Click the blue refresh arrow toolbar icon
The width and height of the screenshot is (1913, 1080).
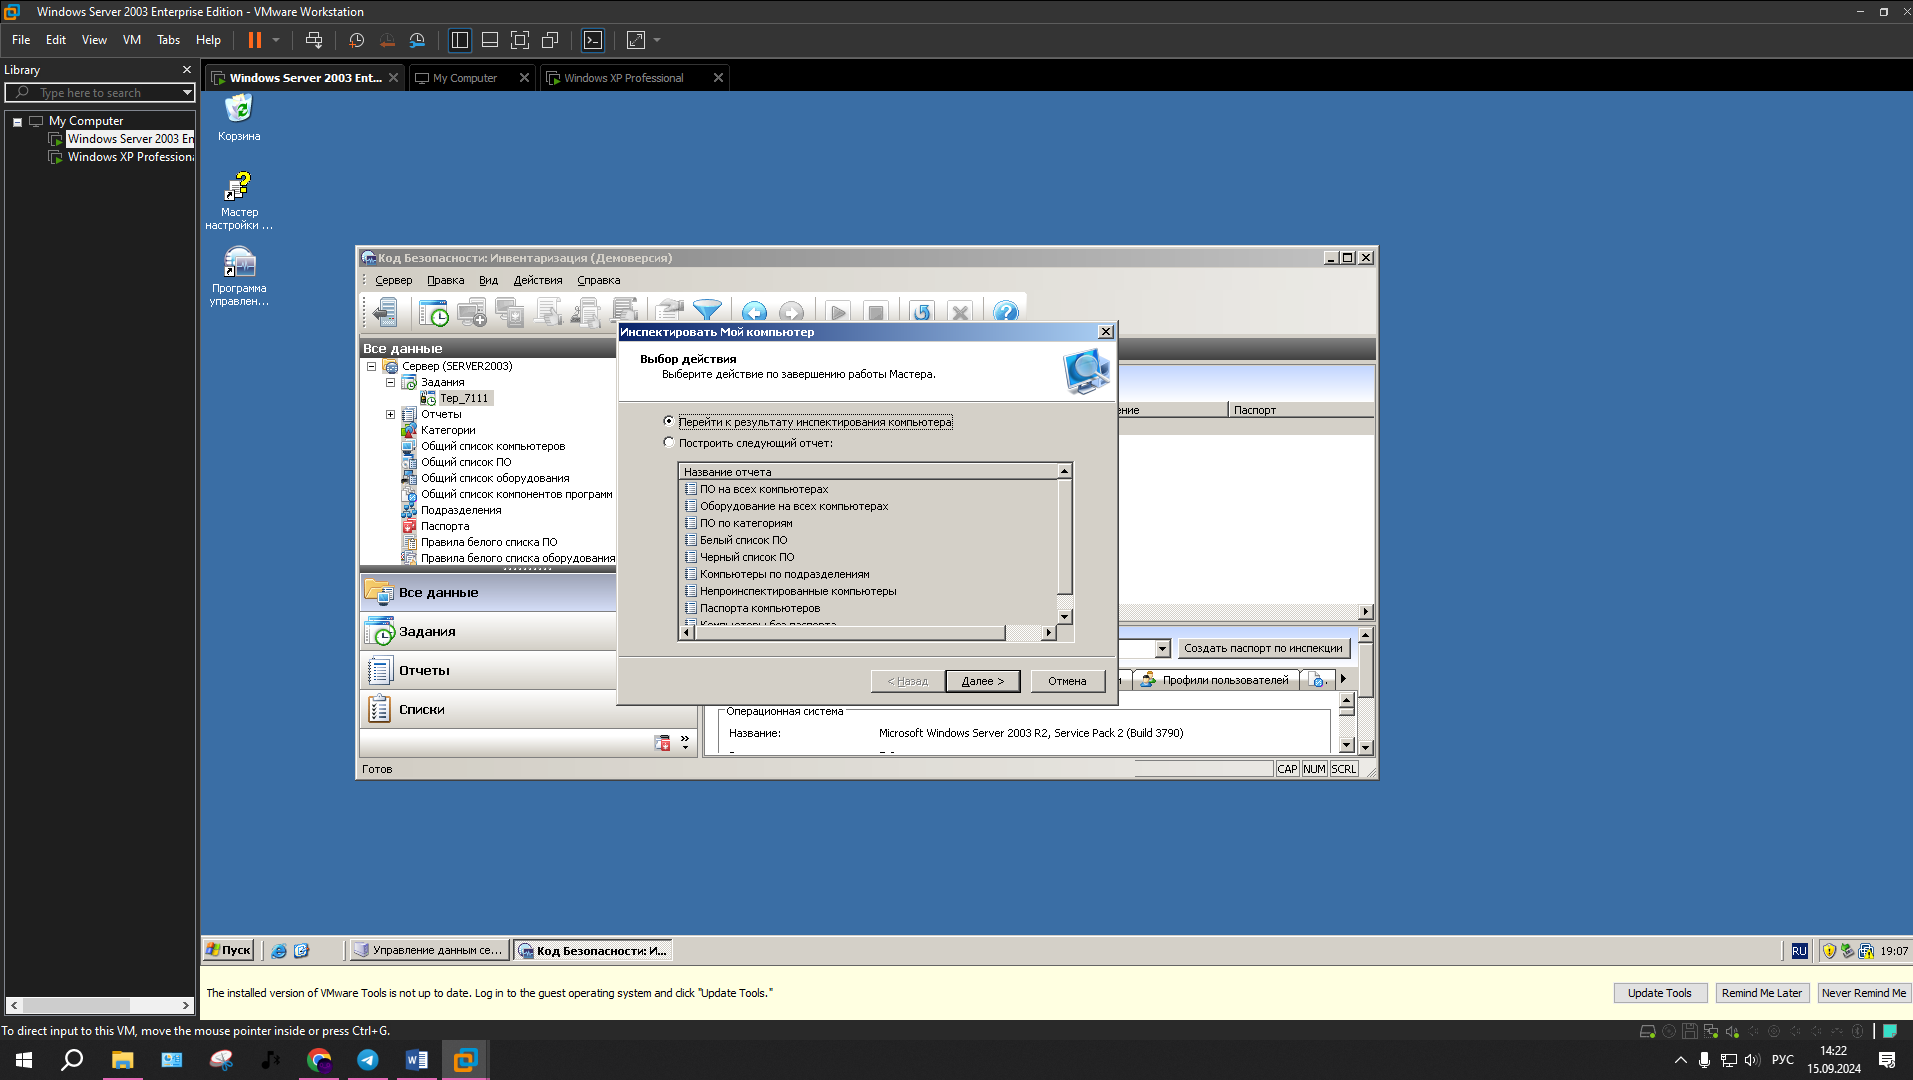click(x=922, y=312)
